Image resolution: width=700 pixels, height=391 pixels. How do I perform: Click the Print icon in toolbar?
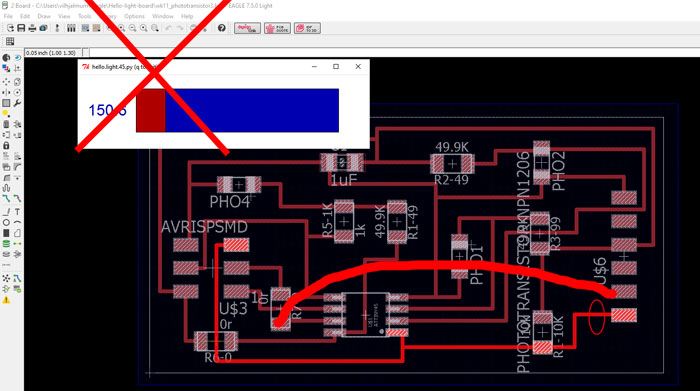tap(32, 28)
